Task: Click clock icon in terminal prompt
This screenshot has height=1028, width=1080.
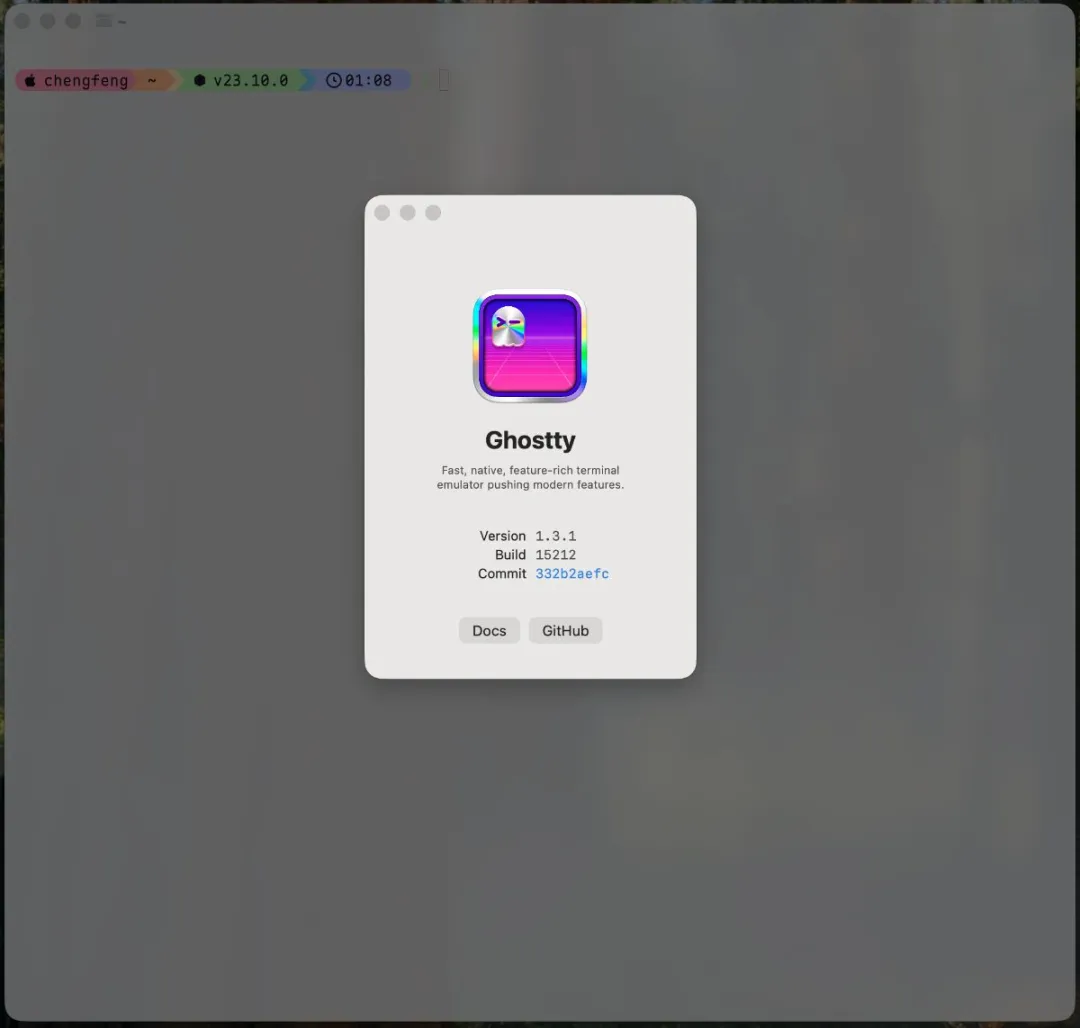Action: 333,81
